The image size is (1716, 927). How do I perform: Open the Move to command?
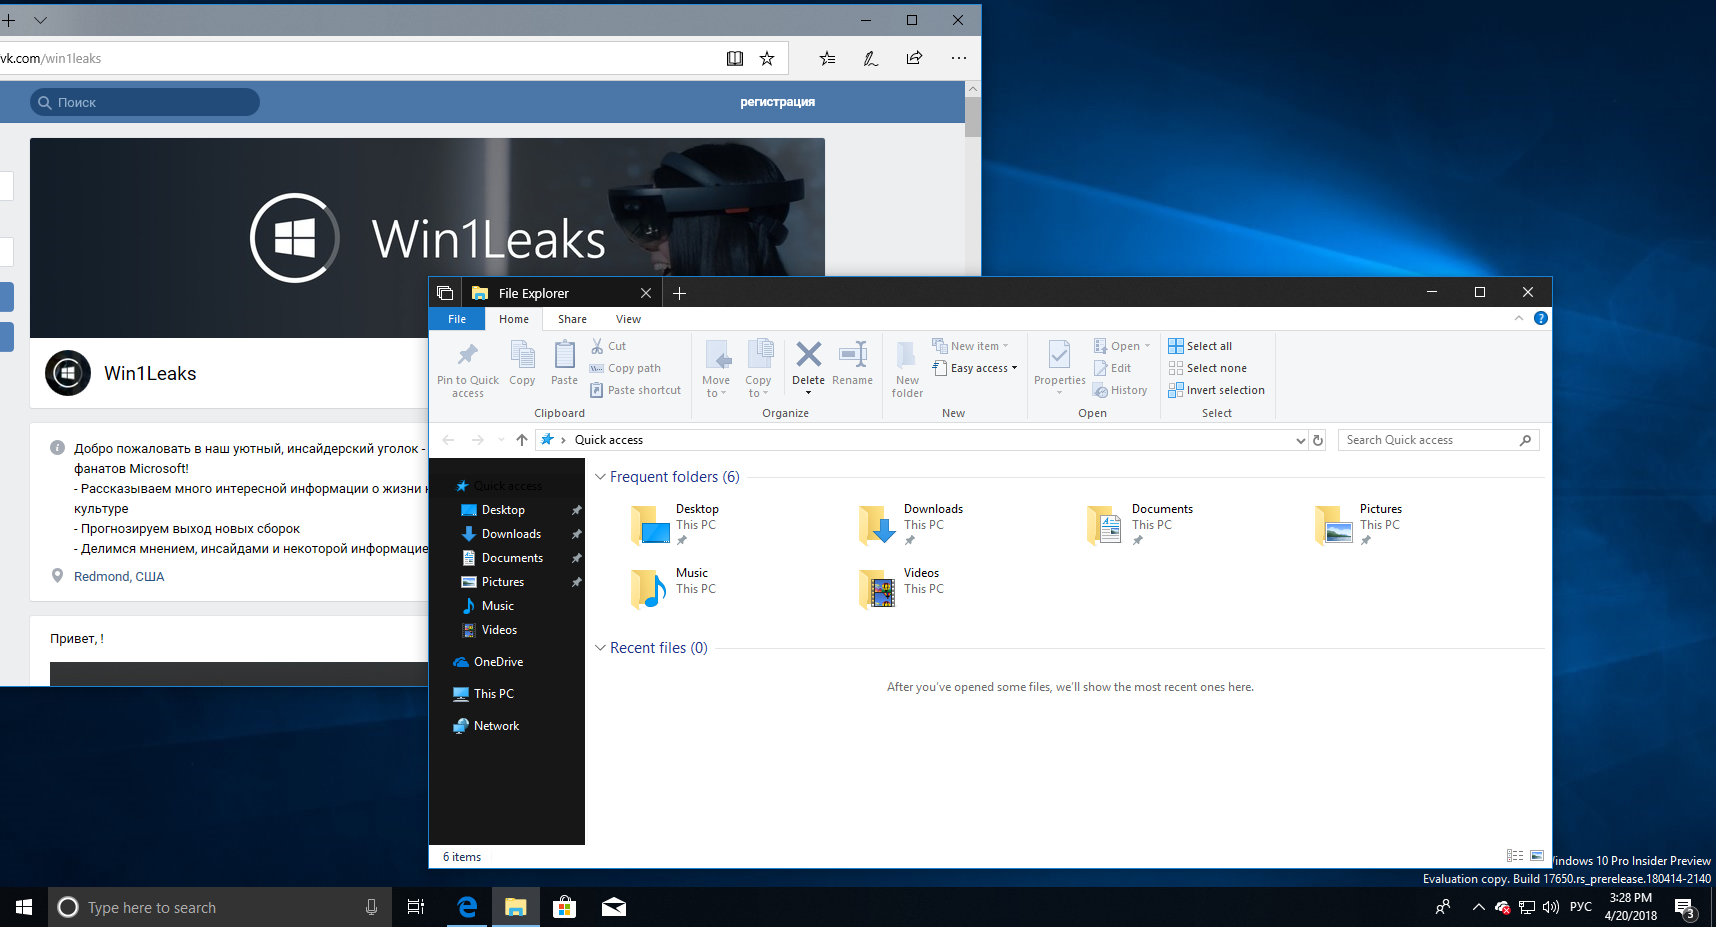pos(716,368)
